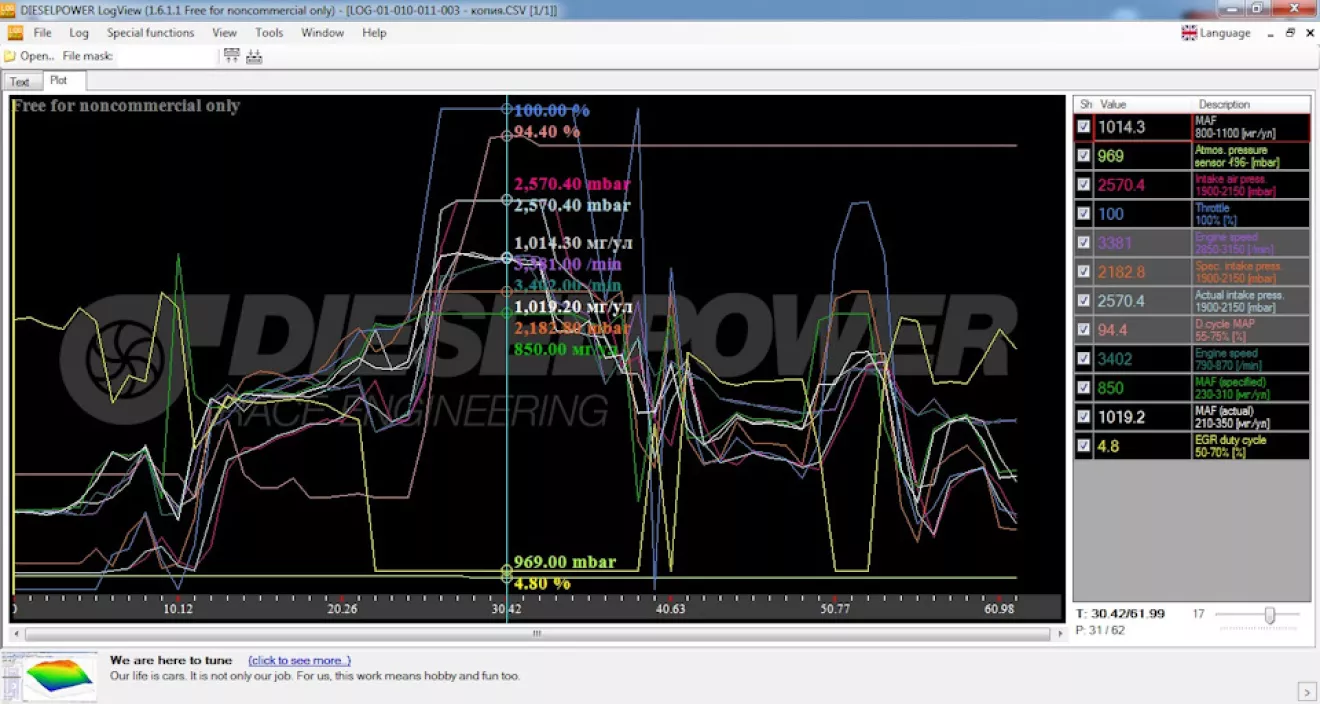This screenshot has height=704, width=1320.
Task: Toggle the EGR duty cycle checkbox
Action: [x=1084, y=446]
